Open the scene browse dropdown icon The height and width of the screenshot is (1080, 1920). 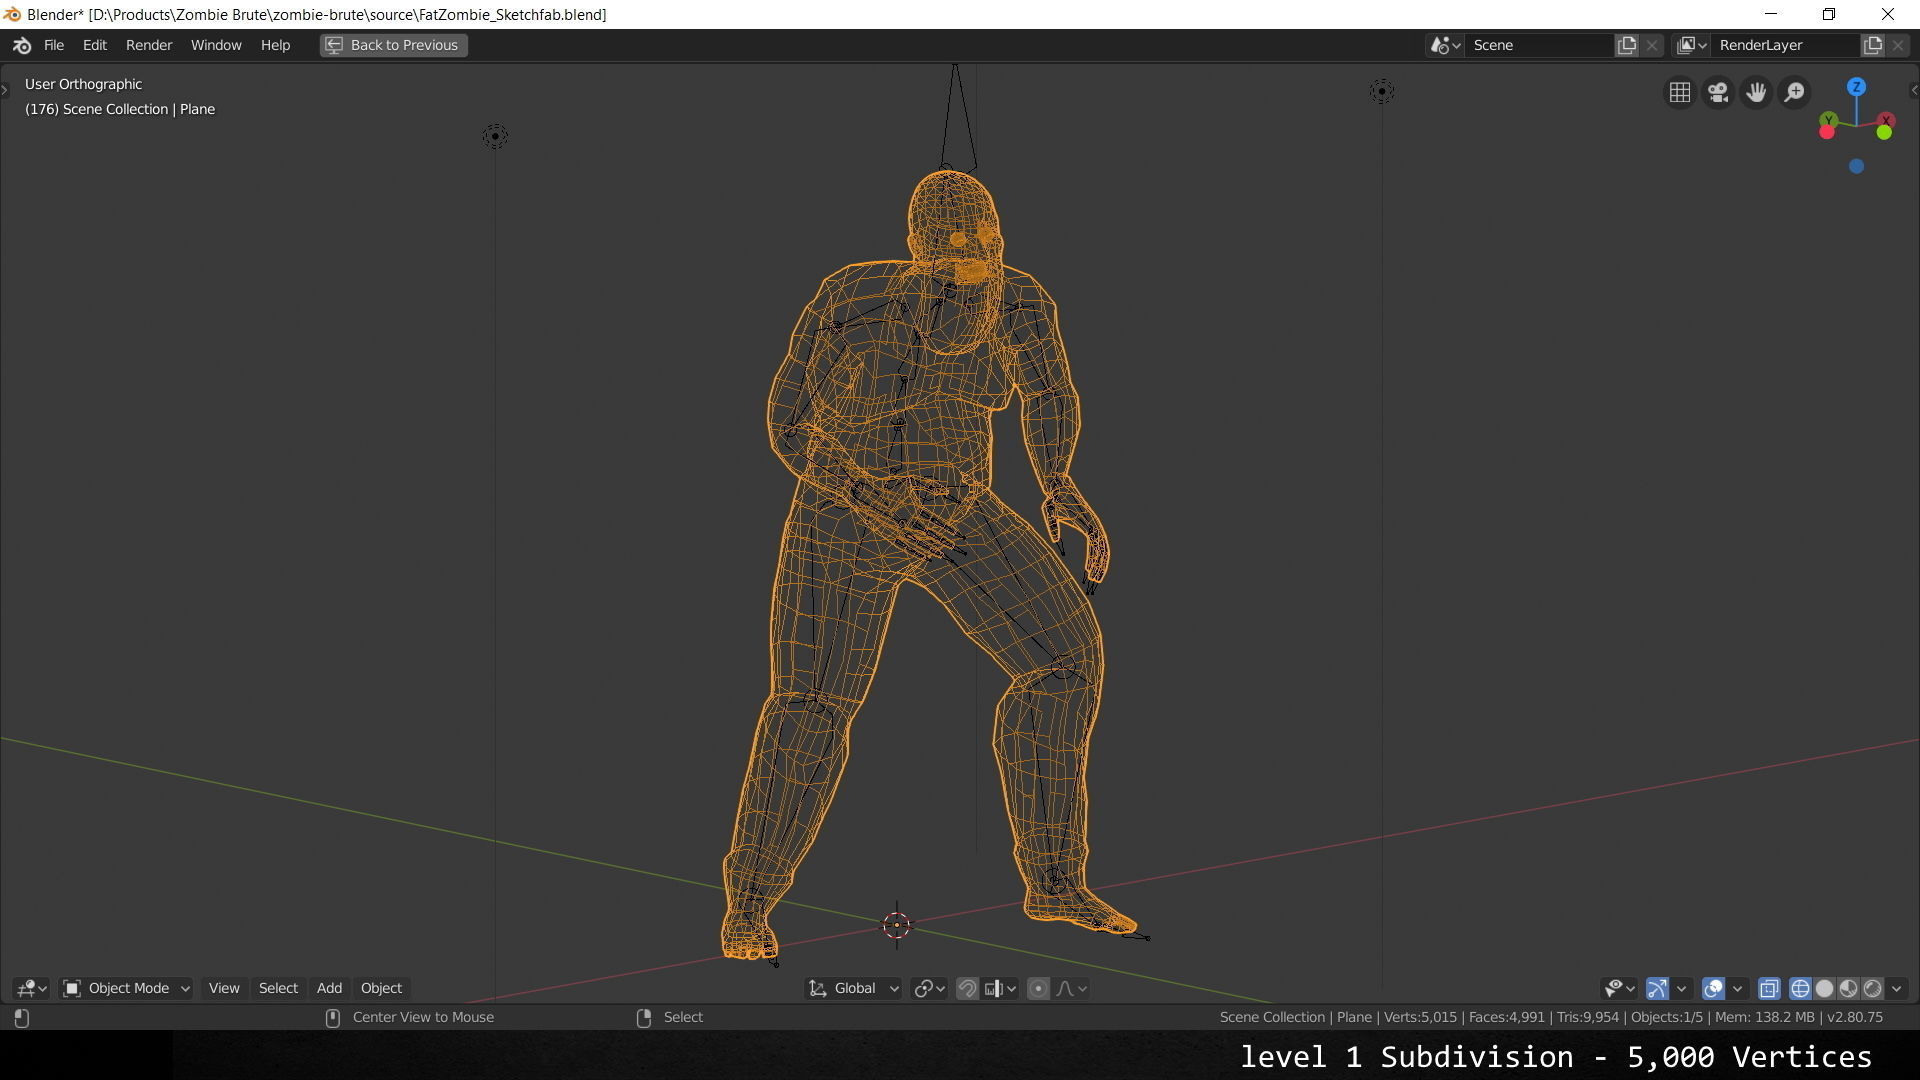pyautogui.click(x=1445, y=45)
